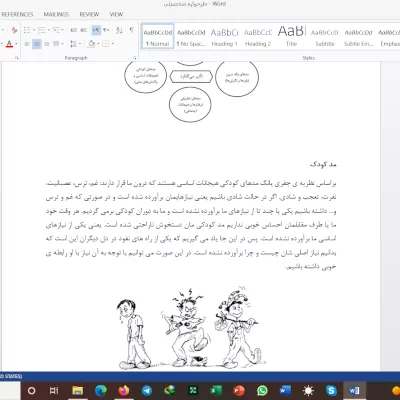Open Skype from the taskbar
The height and width of the screenshot is (400, 400).
click(x=331, y=390)
